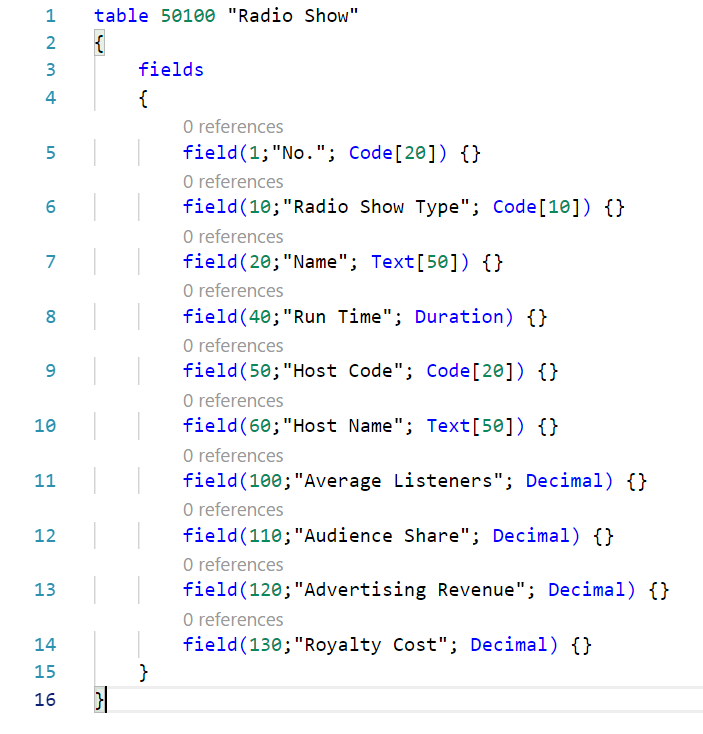Screen dimensions: 703x734
Task: Click the closing brace on line 16
Action: (x=99, y=700)
